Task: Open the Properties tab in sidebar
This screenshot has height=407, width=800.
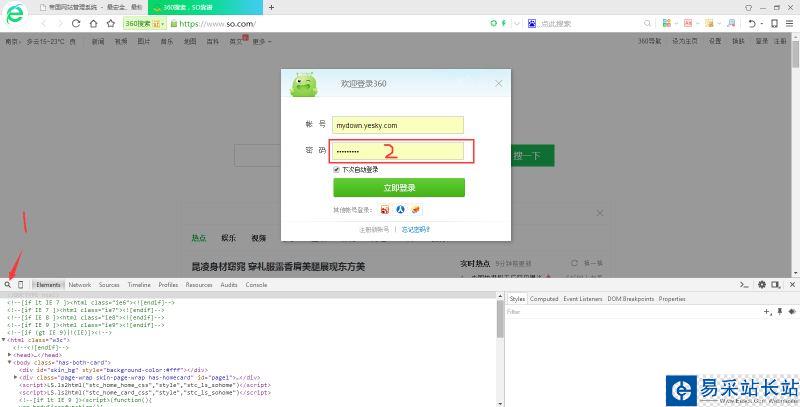Action: click(x=672, y=299)
